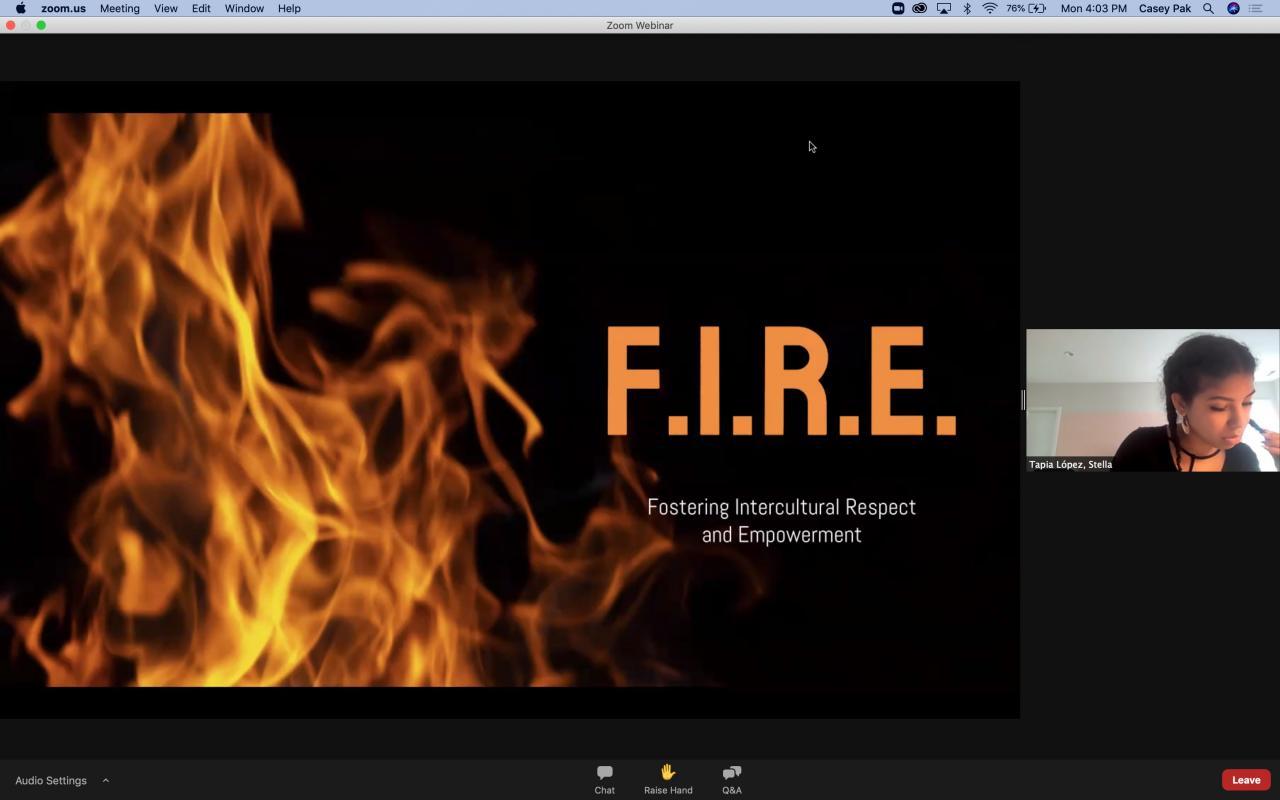This screenshot has height=800, width=1280.
Task: Click the divider handle beside the shared slide
Action: pos(1022,400)
